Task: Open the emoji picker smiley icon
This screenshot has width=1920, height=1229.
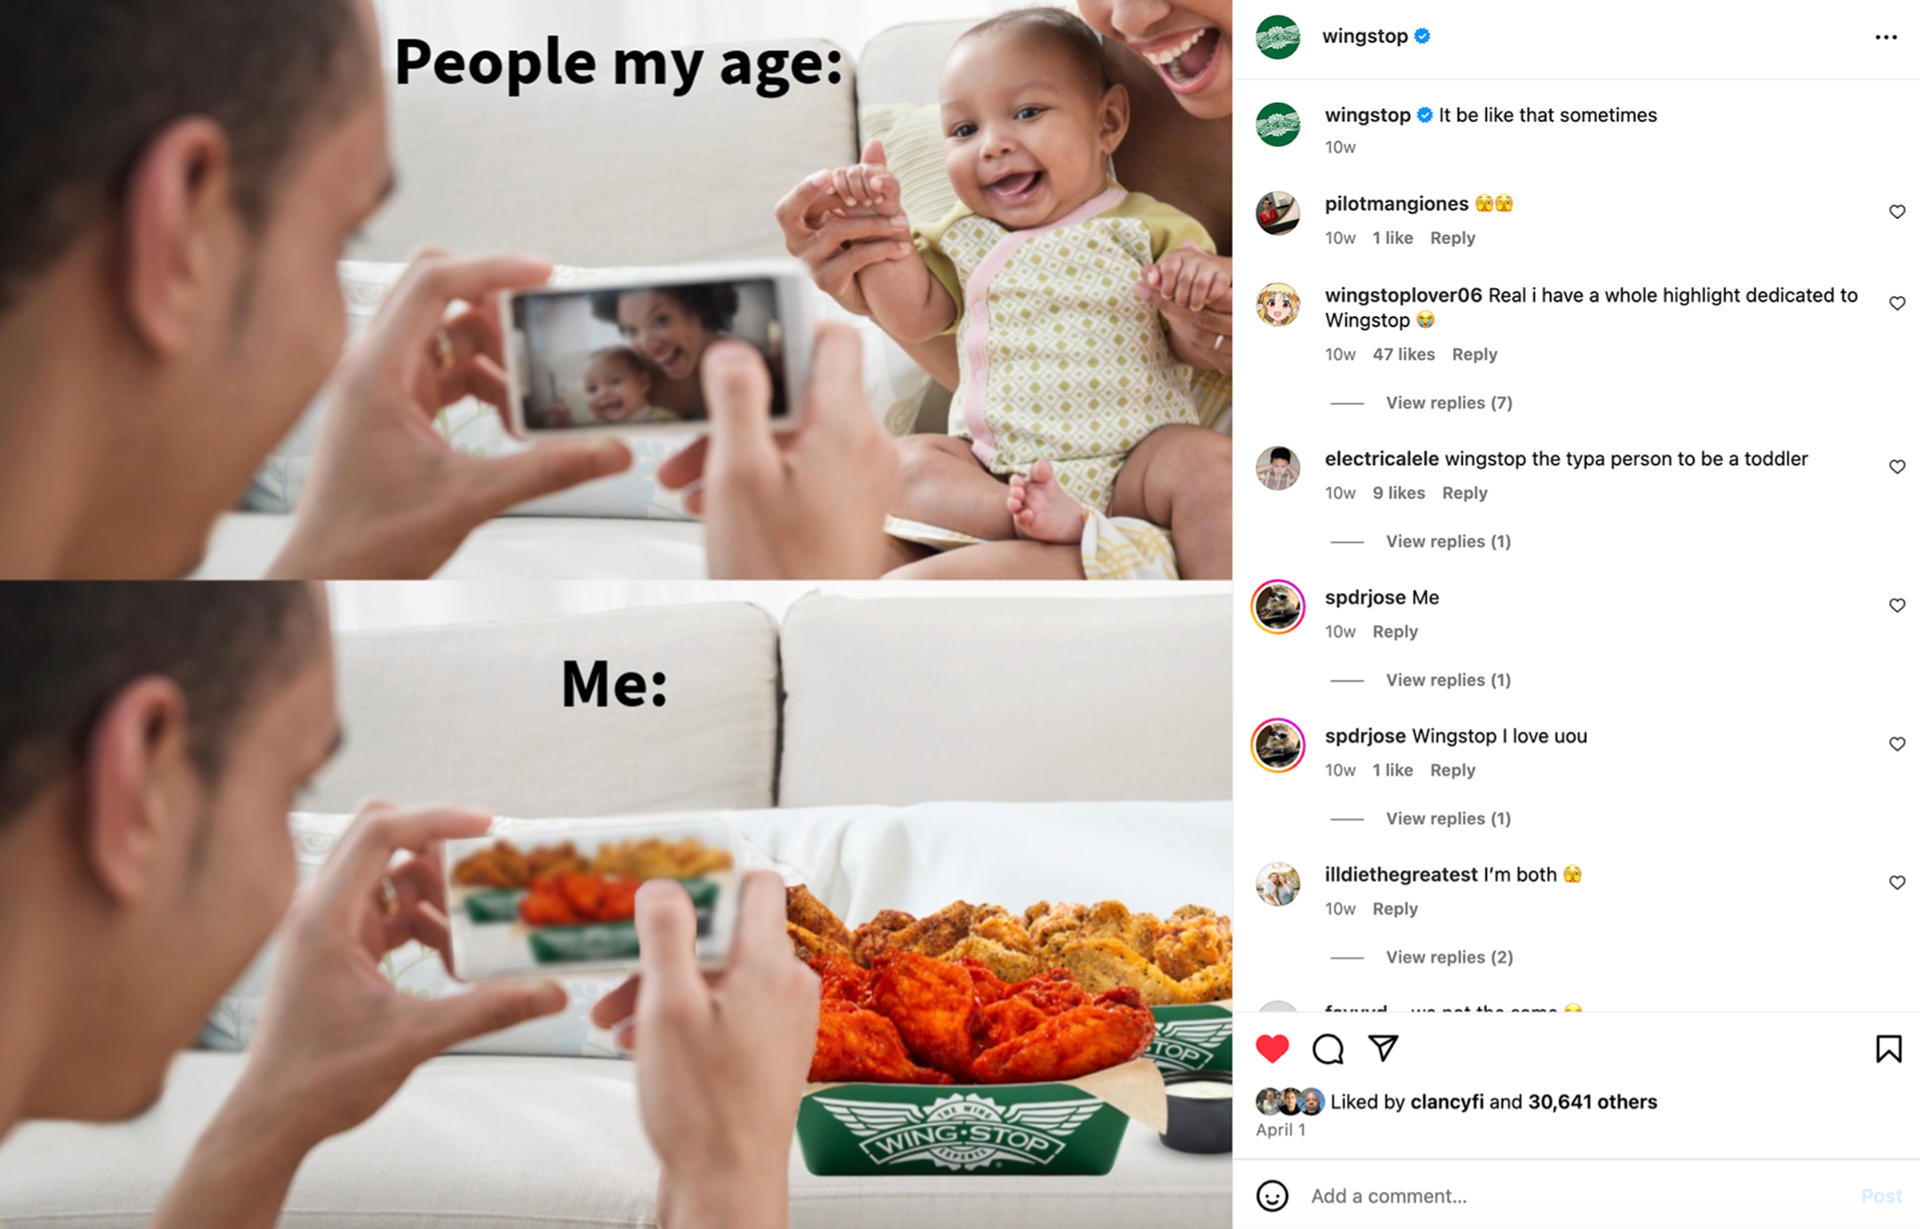Action: pos(1272,1195)
